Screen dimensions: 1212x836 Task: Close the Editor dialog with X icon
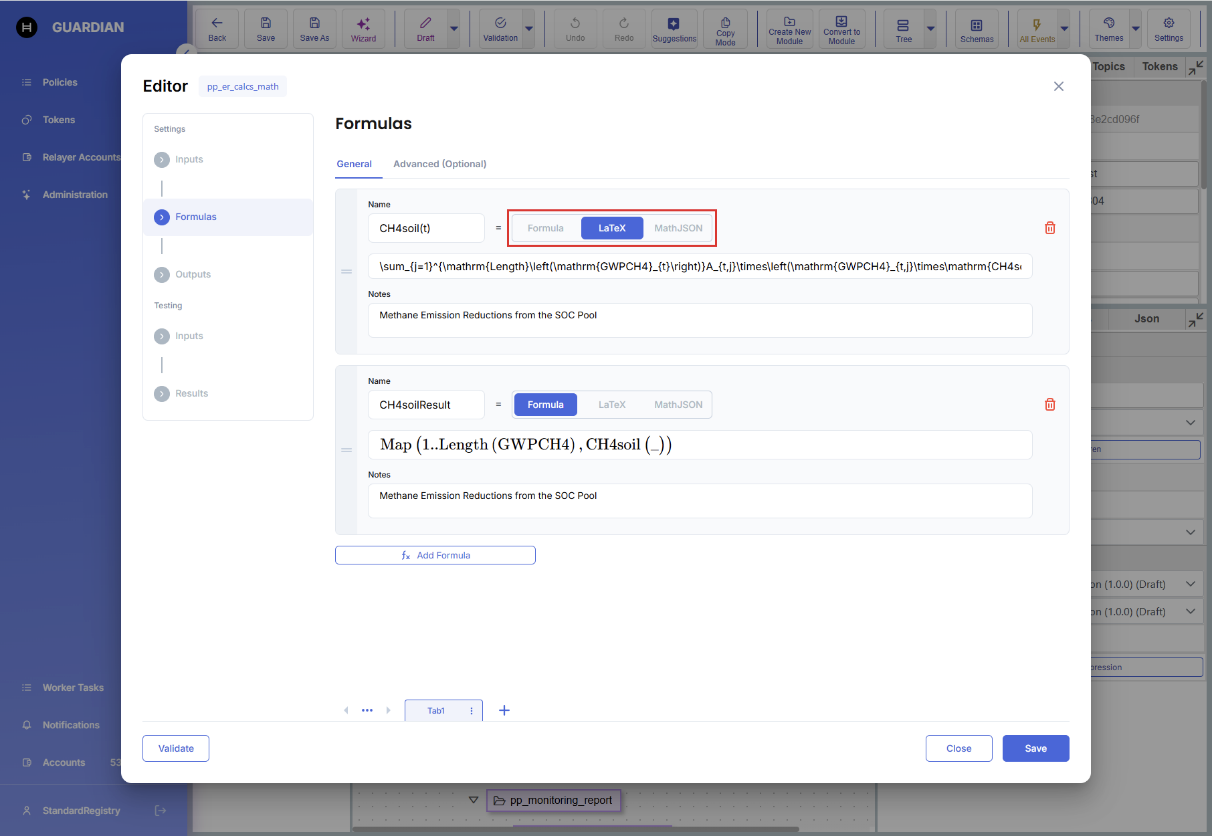click(x=1058, y=87)
